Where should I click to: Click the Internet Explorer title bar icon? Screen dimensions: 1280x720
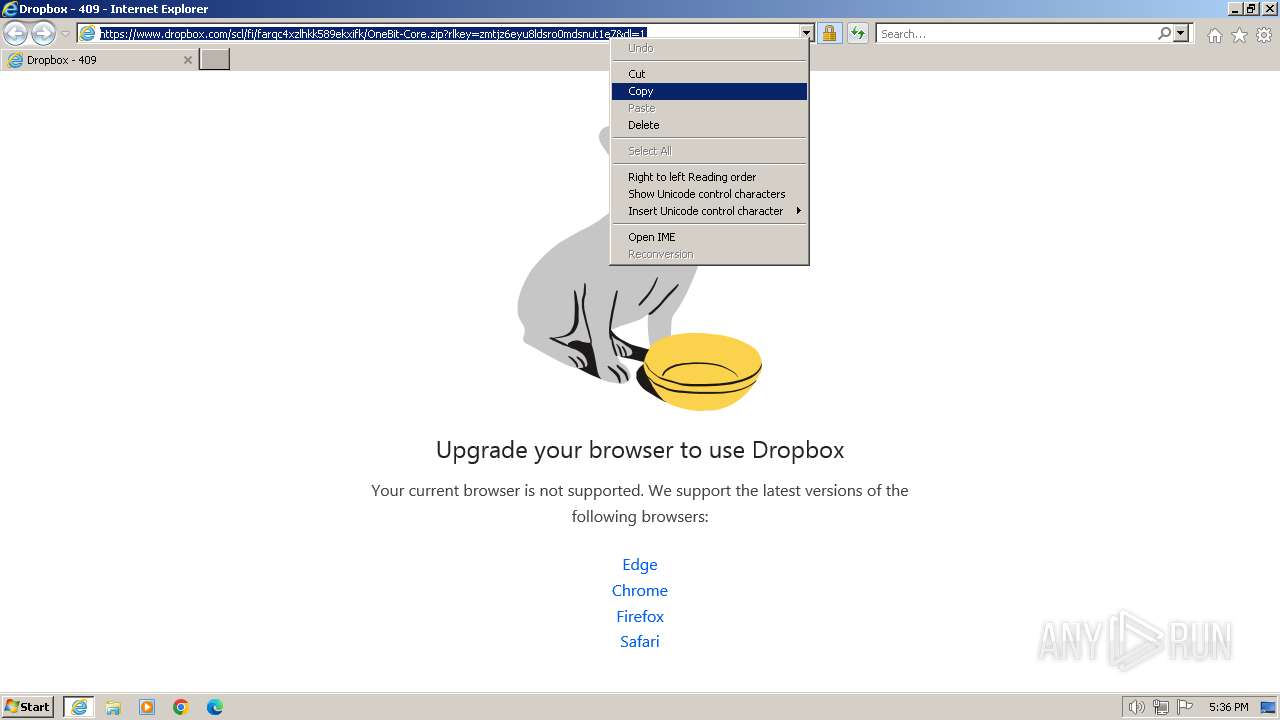point(9,9)
